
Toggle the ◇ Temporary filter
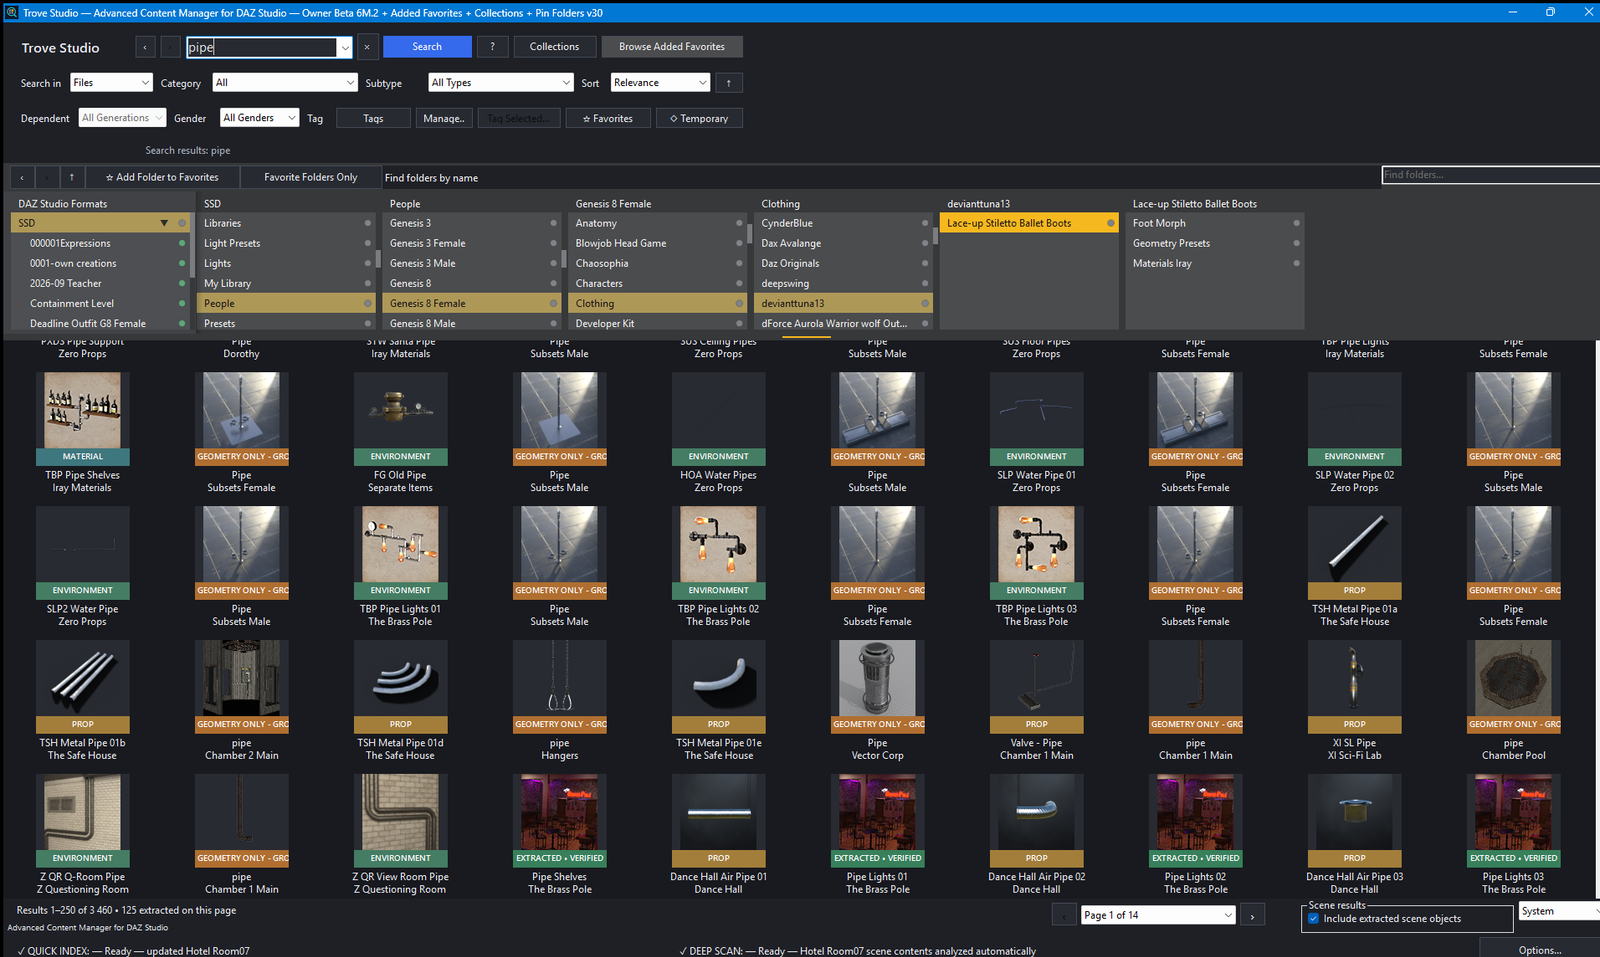coord(699,118)
